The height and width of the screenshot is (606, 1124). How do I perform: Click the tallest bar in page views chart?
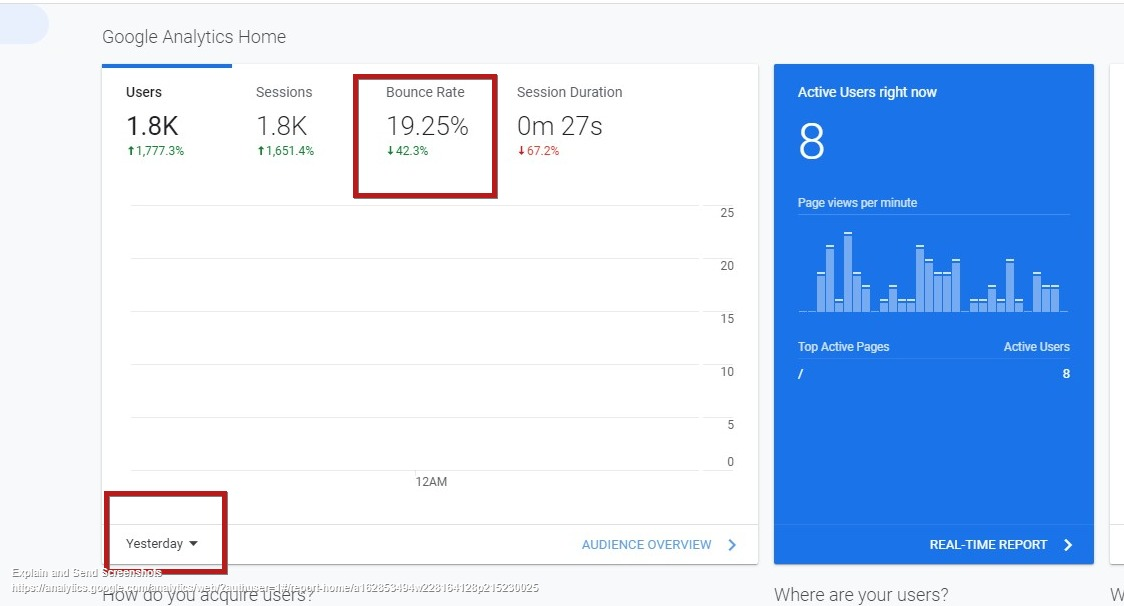click(x=848, y=272)
